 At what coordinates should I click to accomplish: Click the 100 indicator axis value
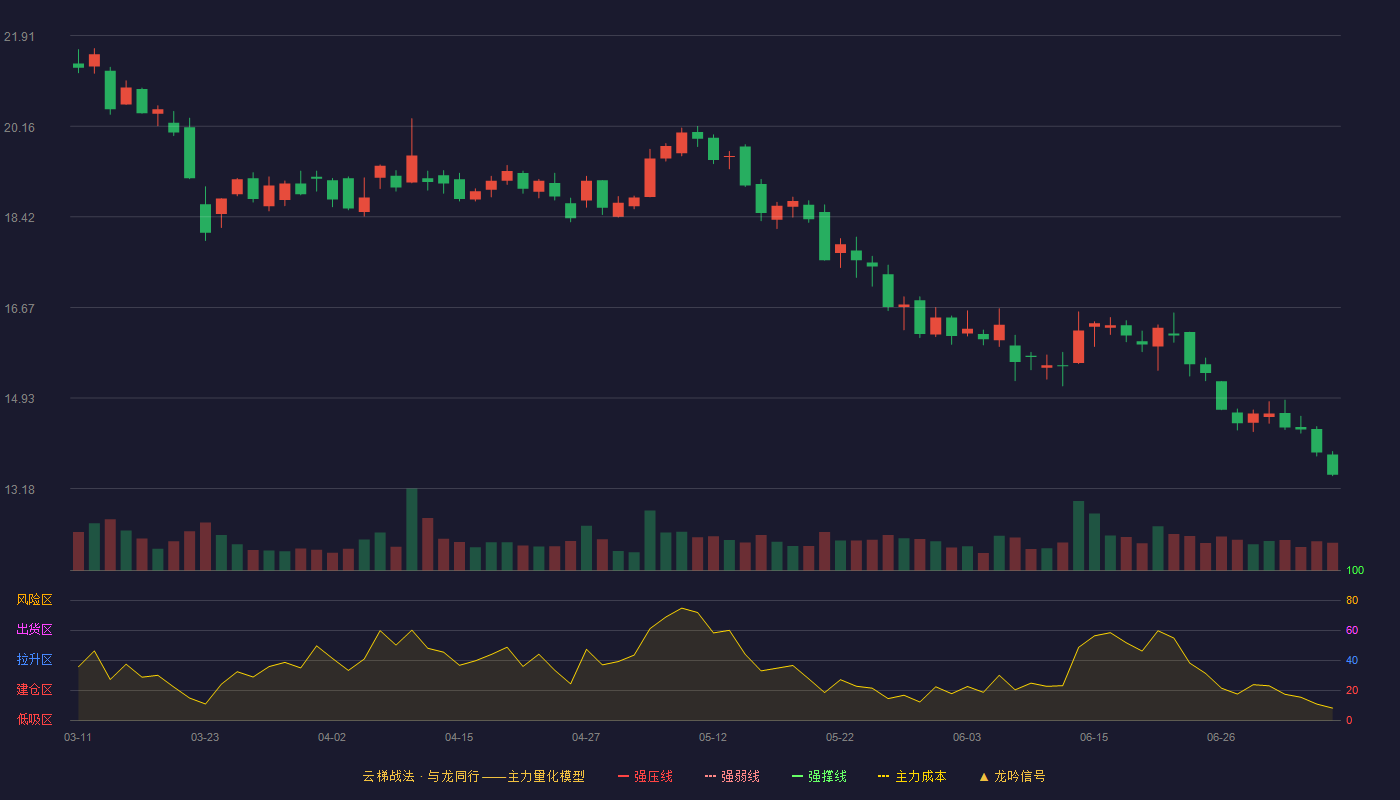pos(1355,571)
